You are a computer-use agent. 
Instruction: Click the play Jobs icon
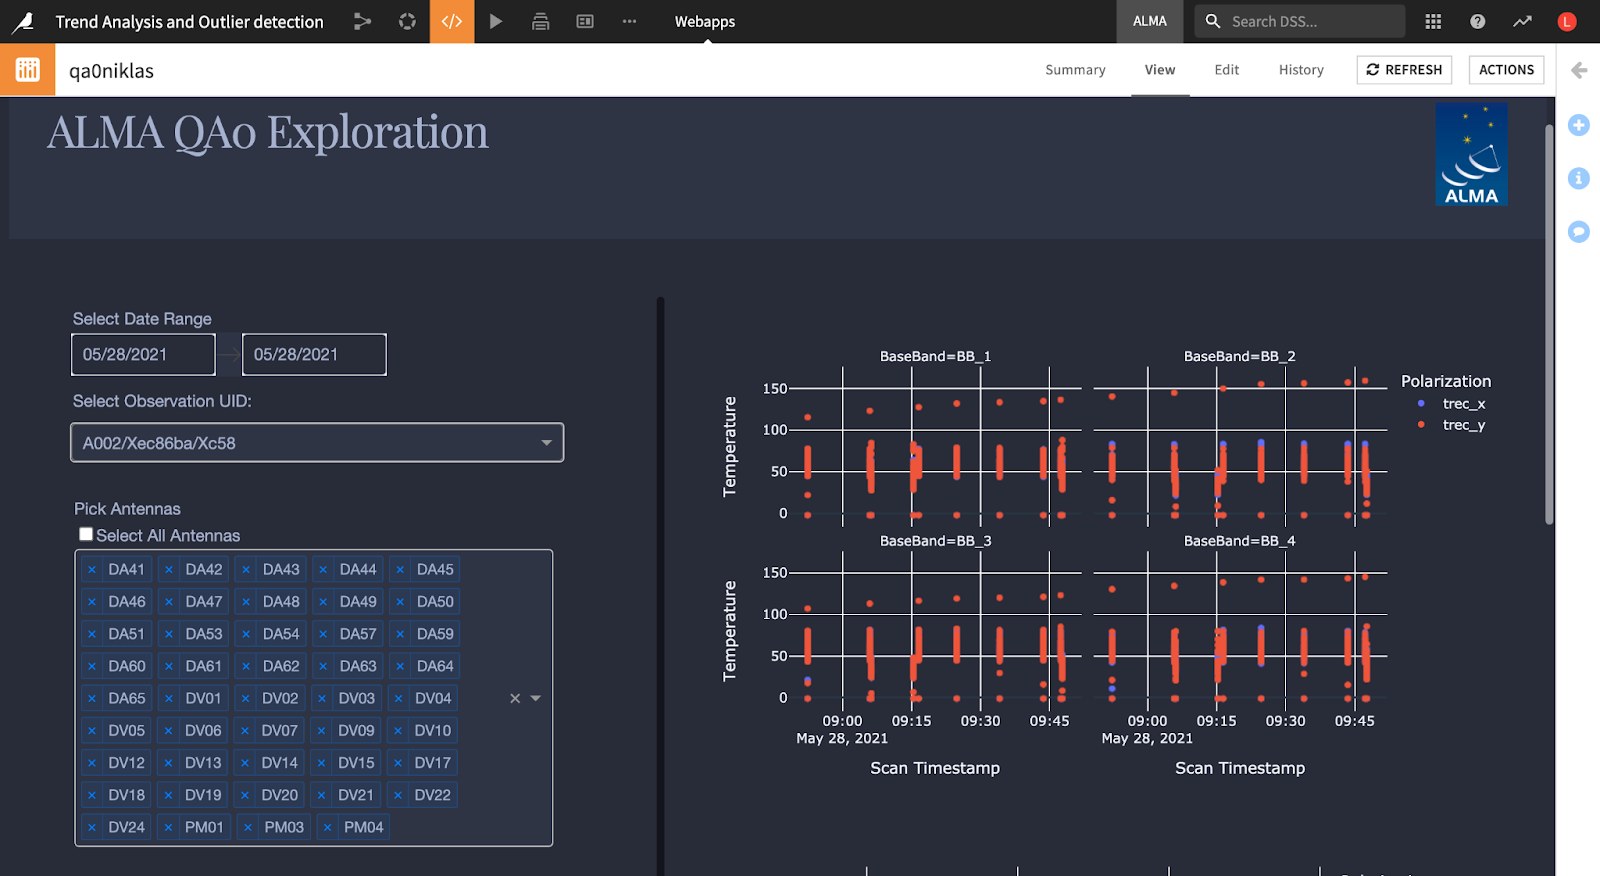(496, 21)
